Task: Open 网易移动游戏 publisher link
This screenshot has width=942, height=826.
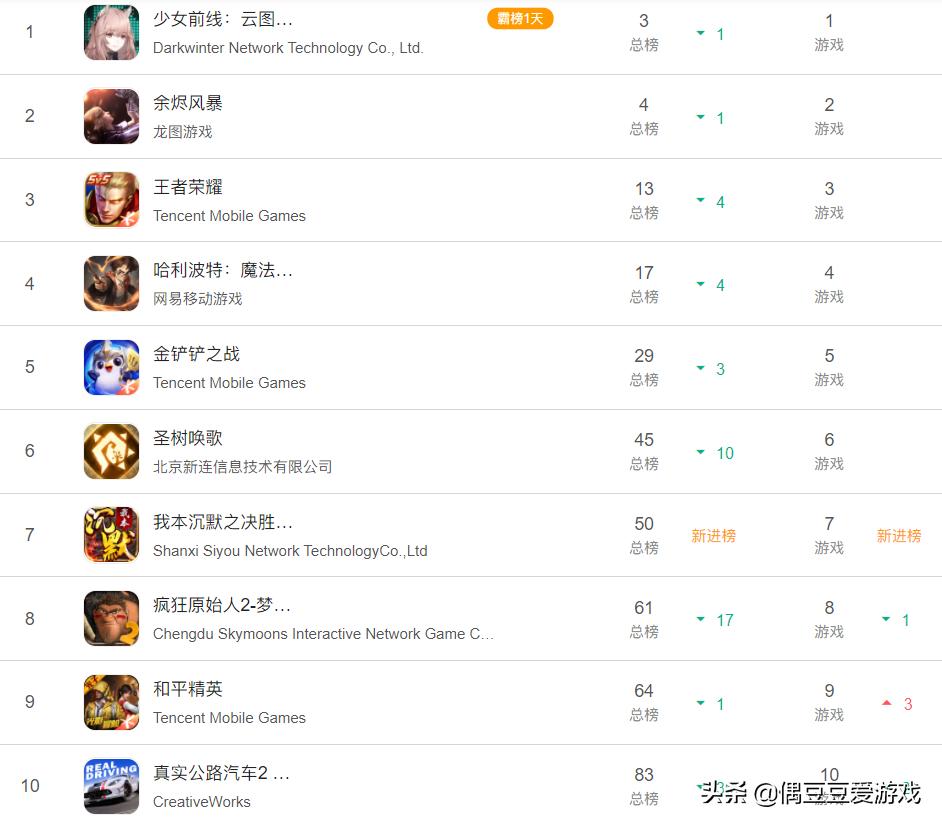Action: click(198, 299)
